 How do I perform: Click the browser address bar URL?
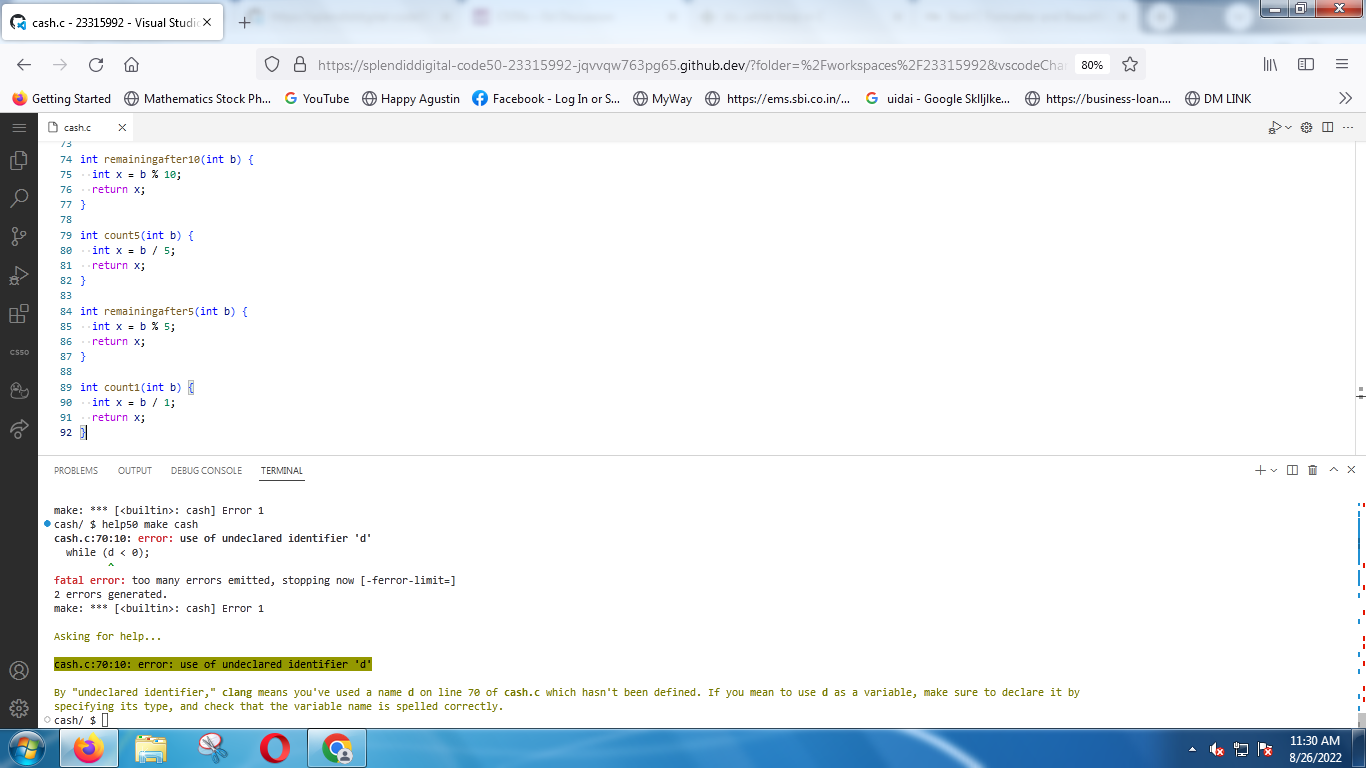[x=692, y=64]
